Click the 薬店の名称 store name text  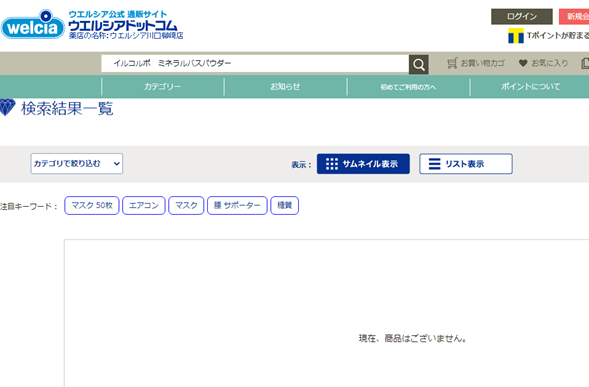pyautogui.click(x=126, y=36)
